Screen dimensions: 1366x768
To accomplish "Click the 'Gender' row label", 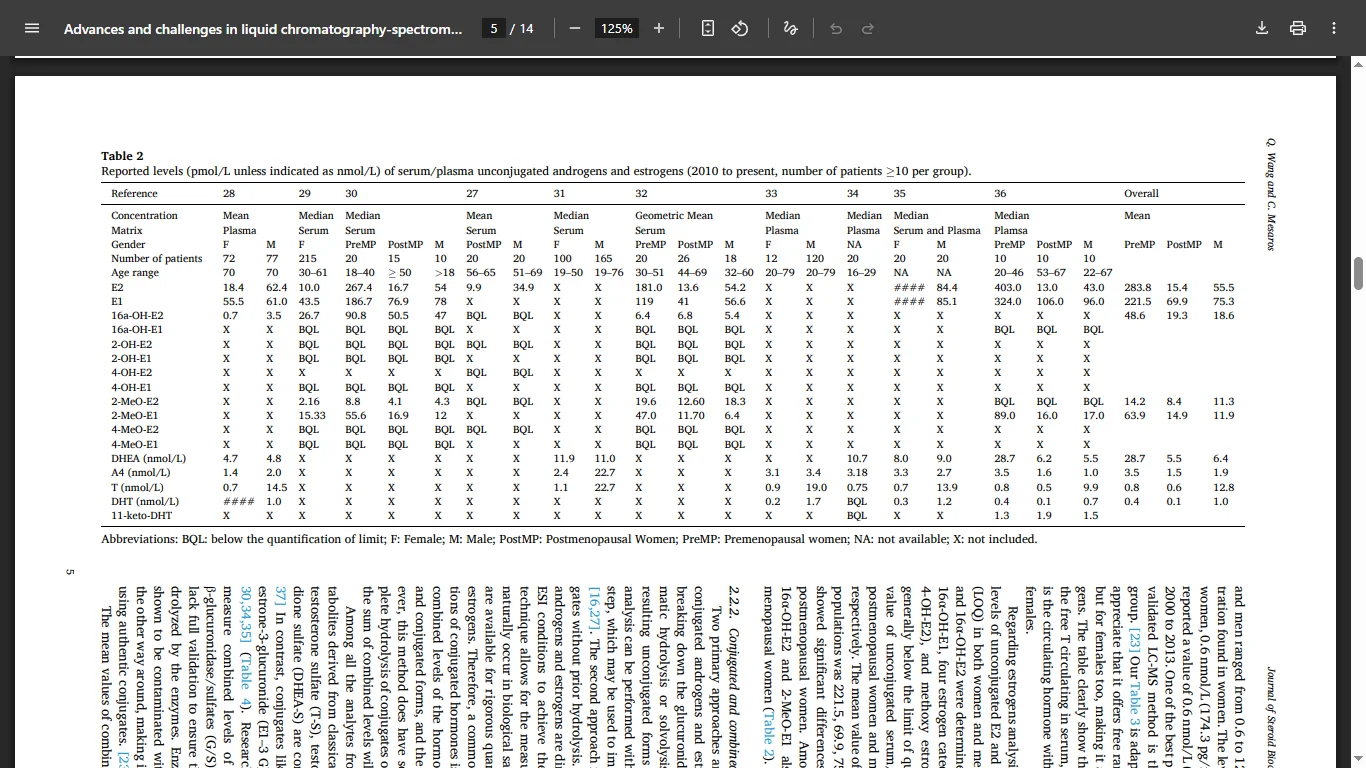I will pyautogui.click(x=128, y=245).
